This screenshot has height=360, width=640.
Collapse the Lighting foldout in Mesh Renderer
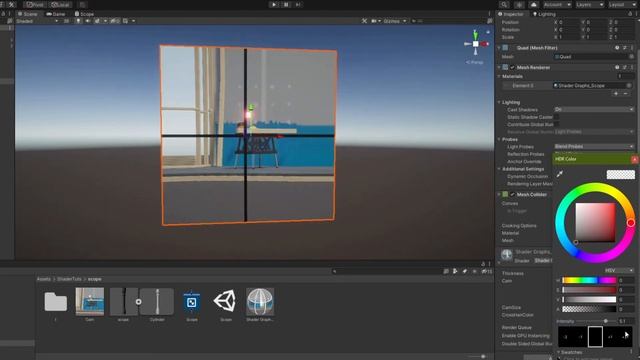[499, 102]
